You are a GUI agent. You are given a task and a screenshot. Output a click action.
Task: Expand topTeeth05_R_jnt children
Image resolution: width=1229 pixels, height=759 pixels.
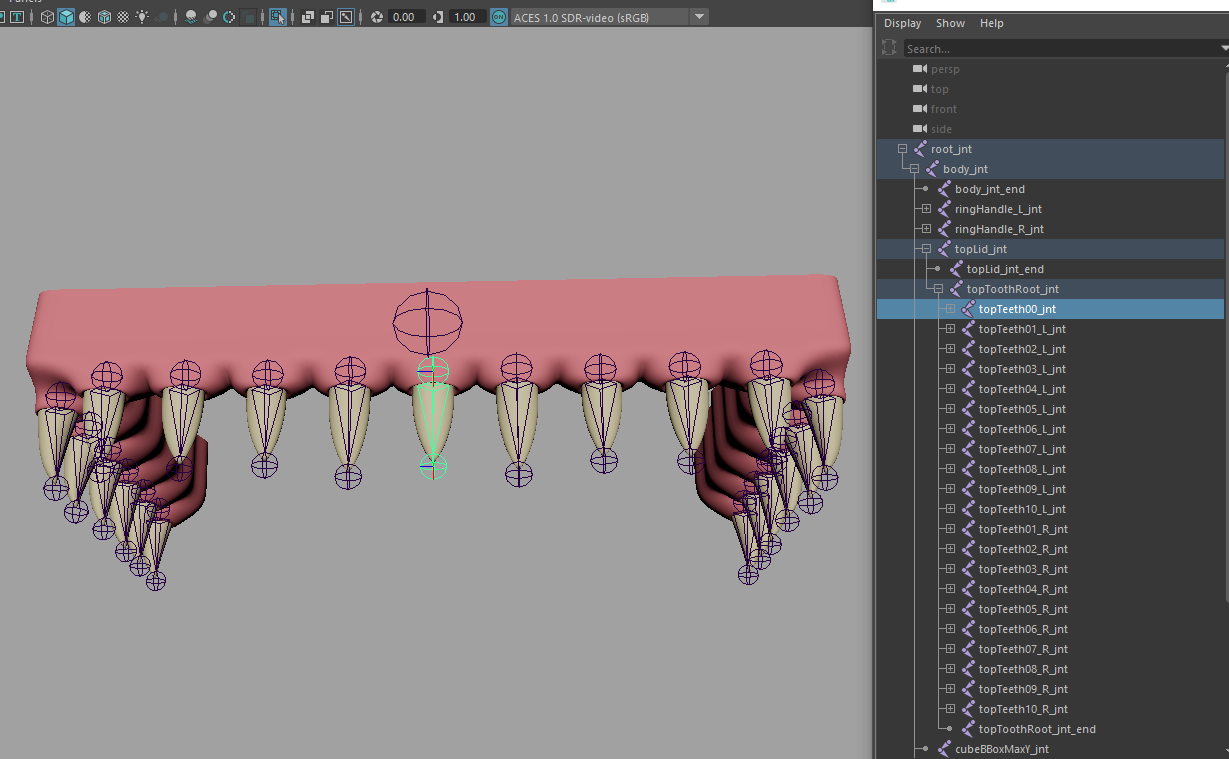(x=950, y=609)
